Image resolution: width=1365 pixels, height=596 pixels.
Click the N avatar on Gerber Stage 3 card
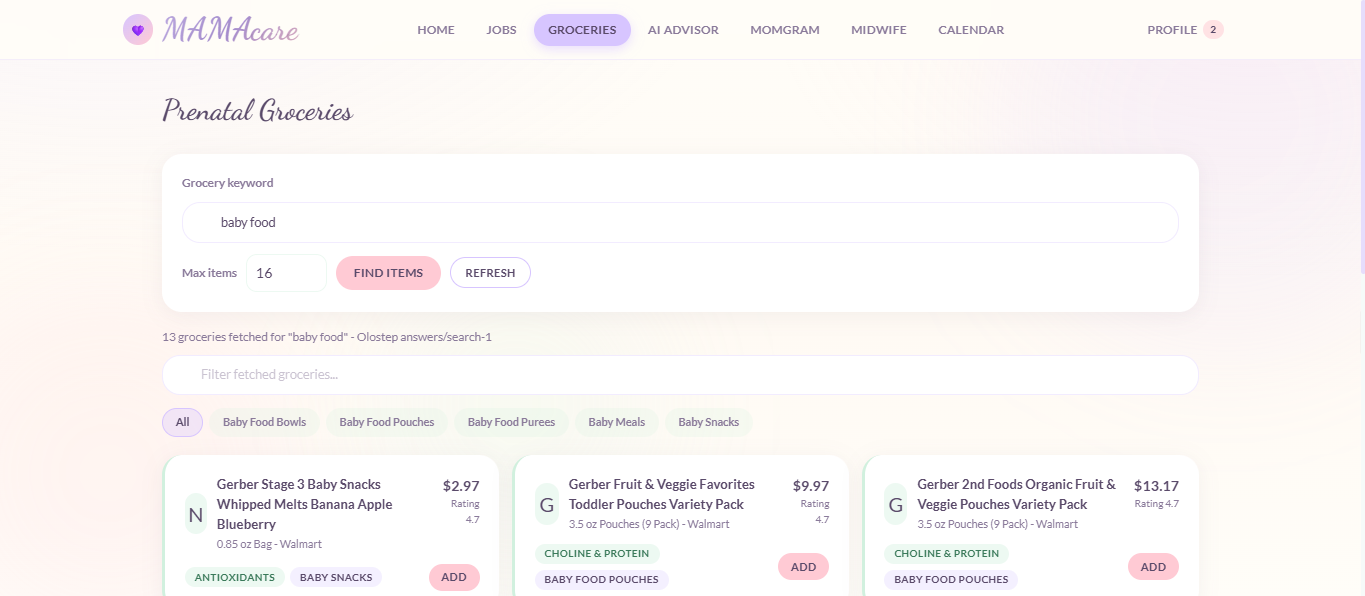[196, 514]
